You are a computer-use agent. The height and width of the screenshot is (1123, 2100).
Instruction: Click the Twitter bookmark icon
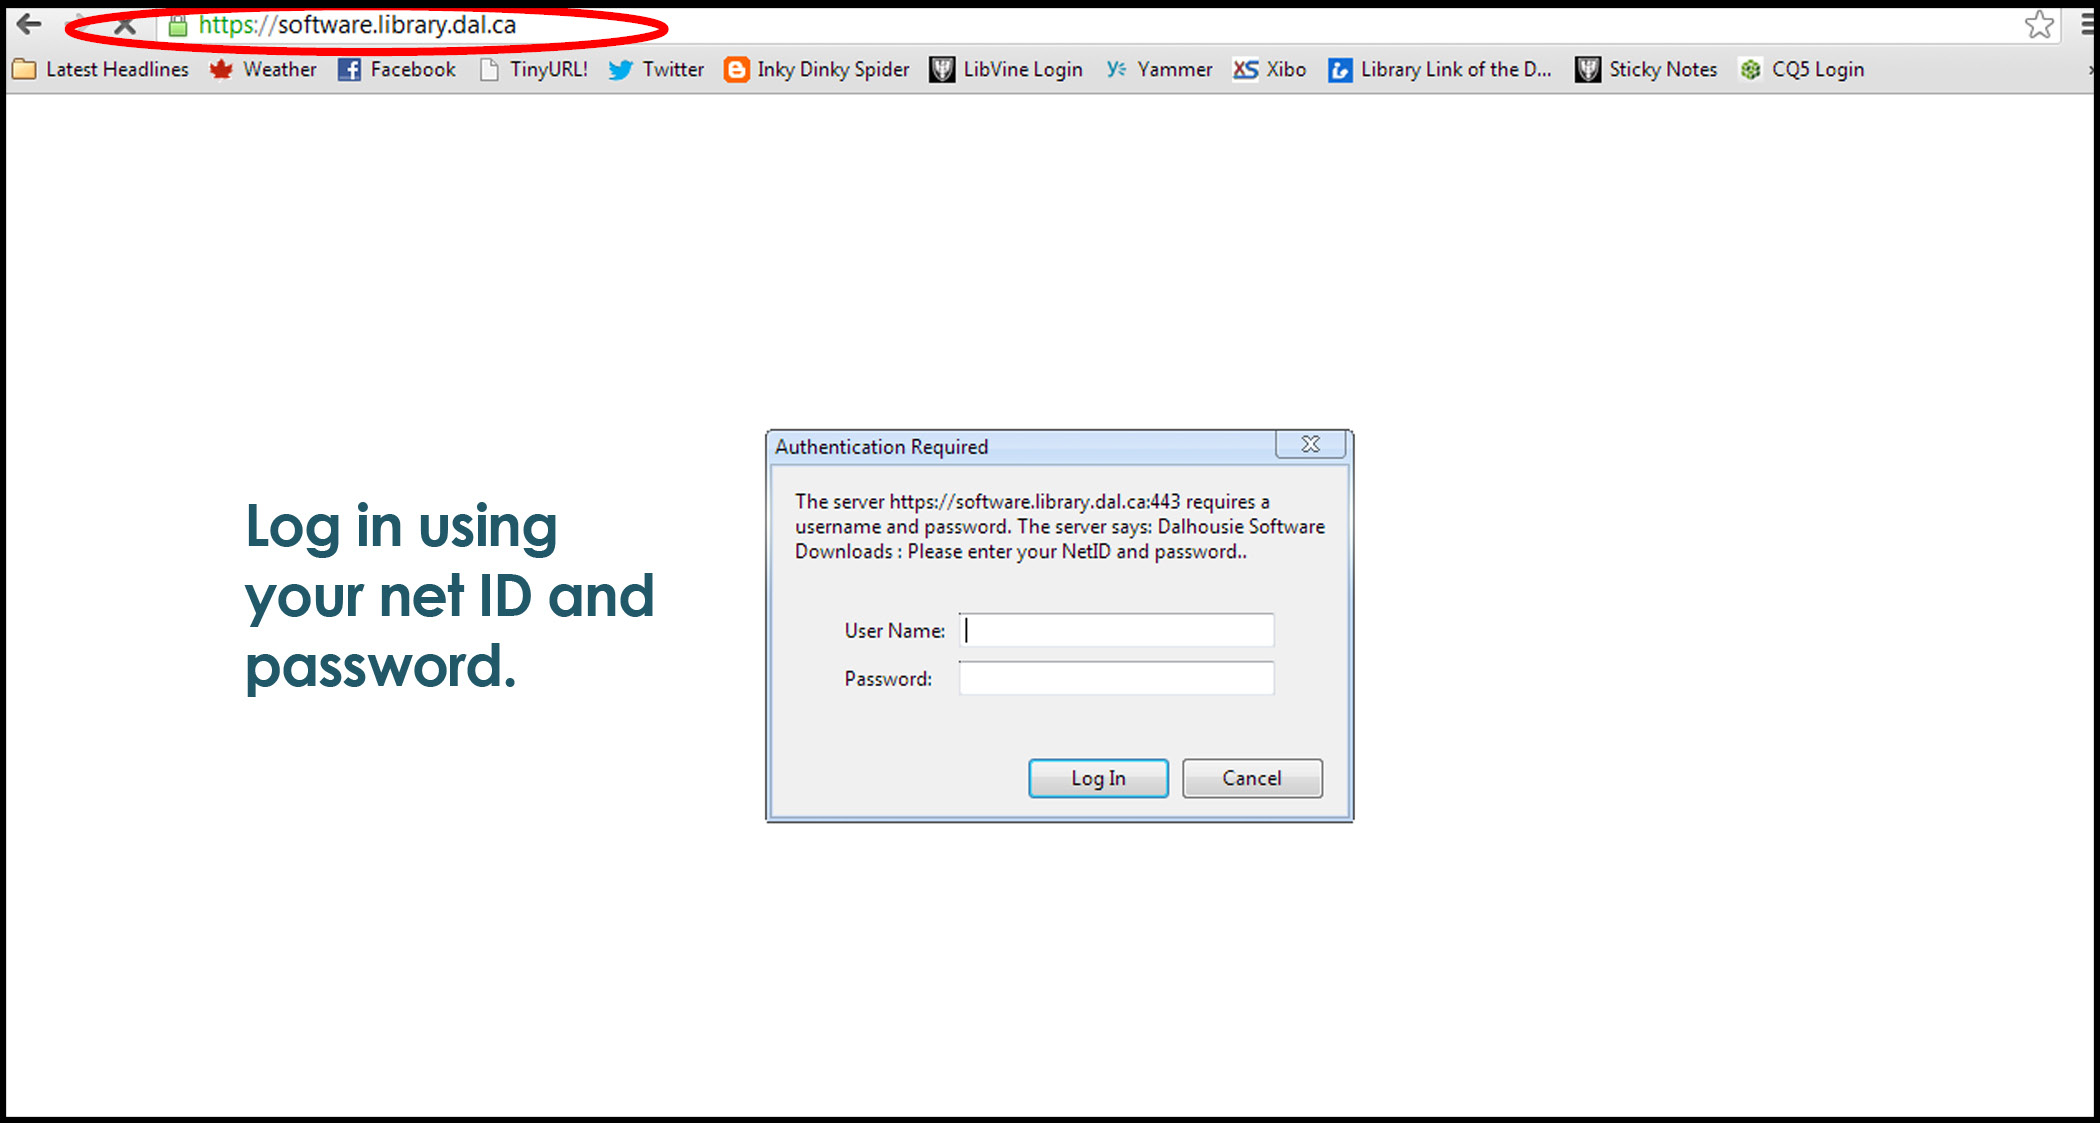point(622,67)
